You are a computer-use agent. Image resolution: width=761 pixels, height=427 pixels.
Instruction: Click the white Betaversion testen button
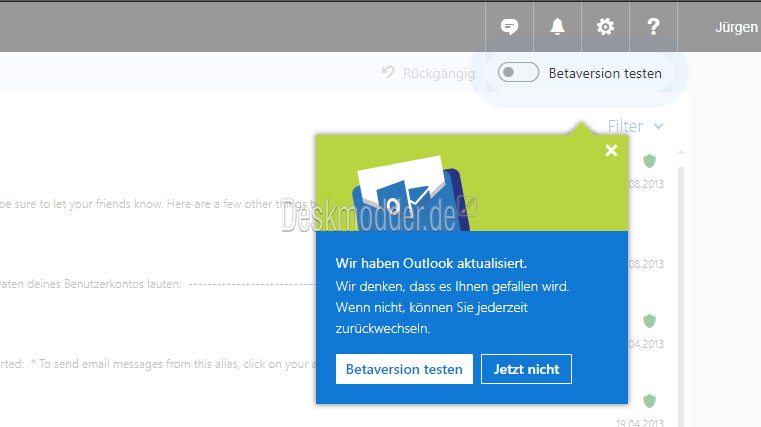(x=404, y=369)
